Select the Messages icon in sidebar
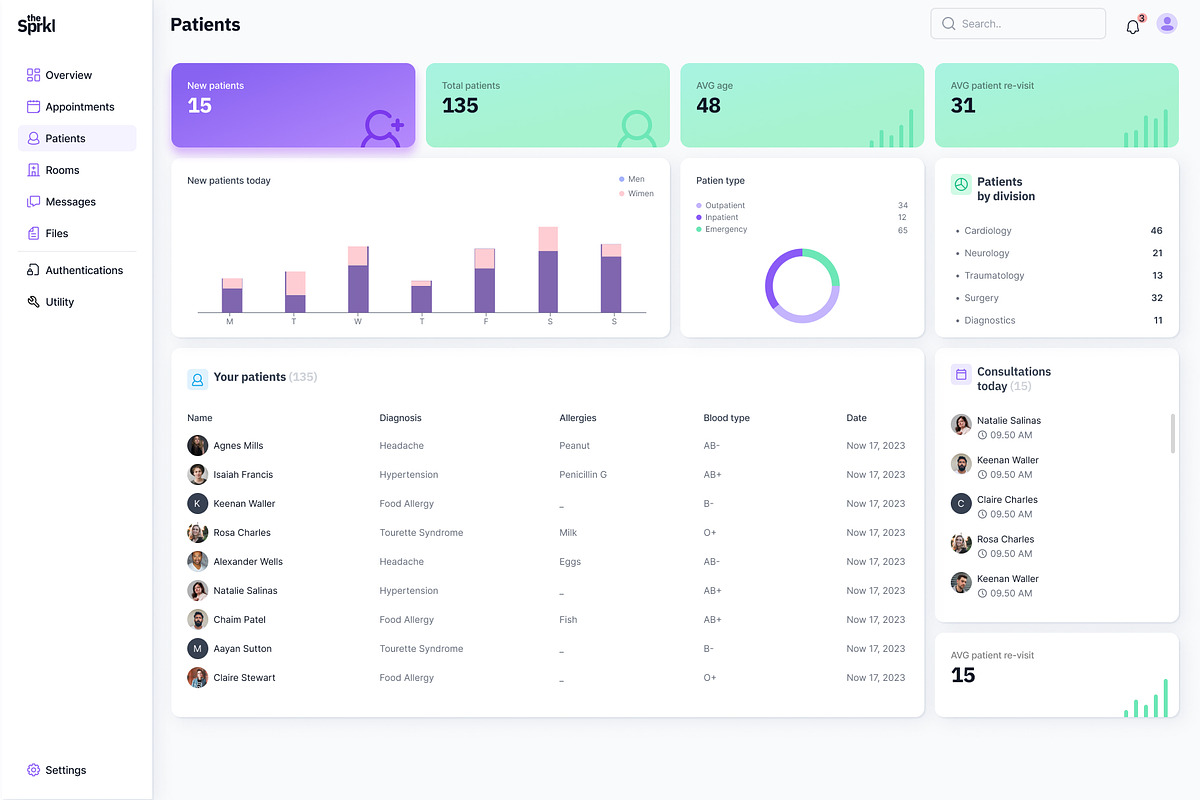The height and width of the screenshot is (800, 1200). click(x=32, y=201)
